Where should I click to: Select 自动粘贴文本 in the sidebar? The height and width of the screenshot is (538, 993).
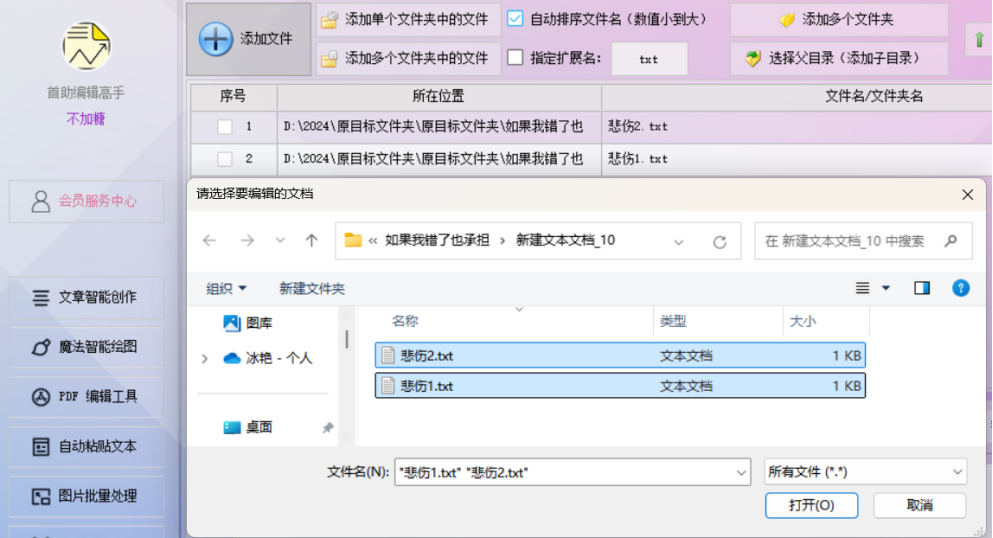pos(86,447)
